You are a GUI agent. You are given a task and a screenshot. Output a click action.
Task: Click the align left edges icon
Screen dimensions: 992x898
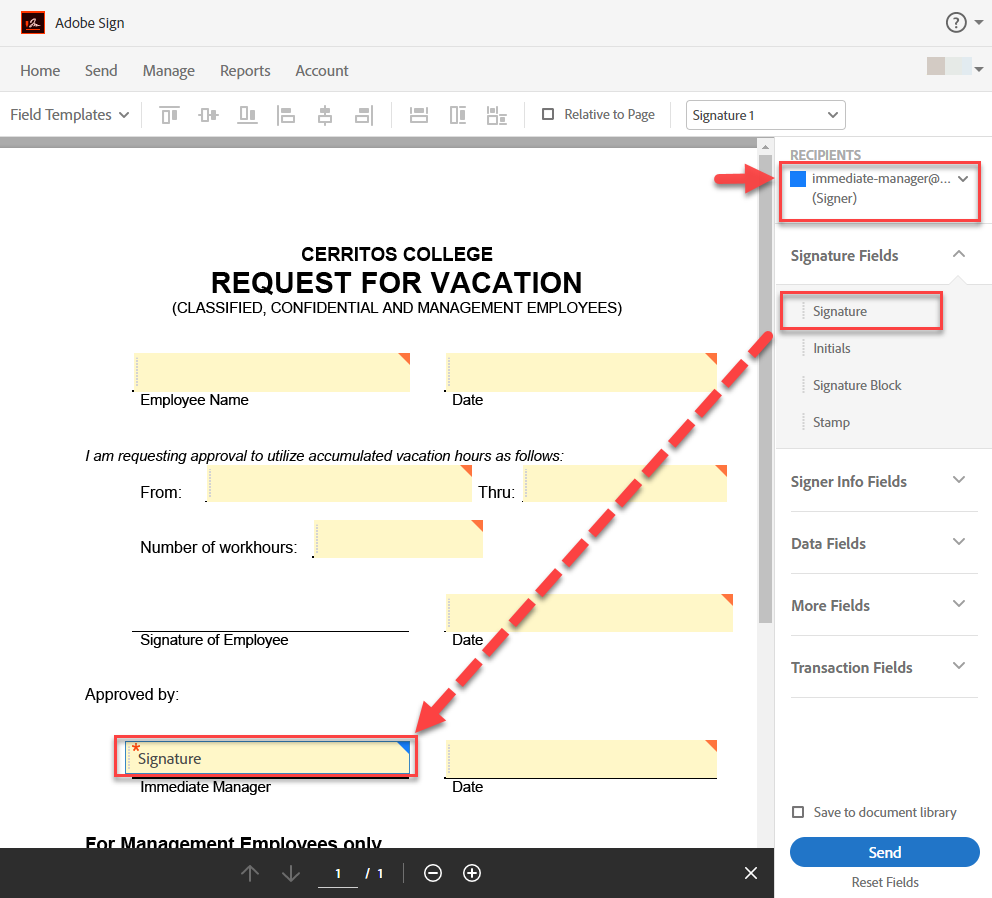pos(286,115)
